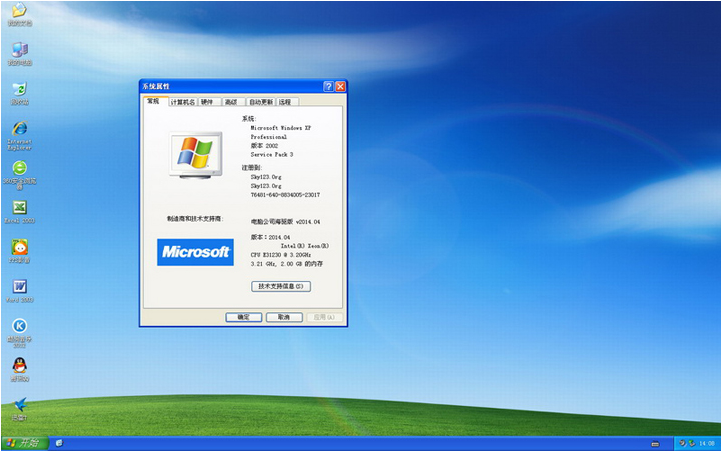
Task: Launch the QQ penguin desktop icon
Action: coord(18,365)
